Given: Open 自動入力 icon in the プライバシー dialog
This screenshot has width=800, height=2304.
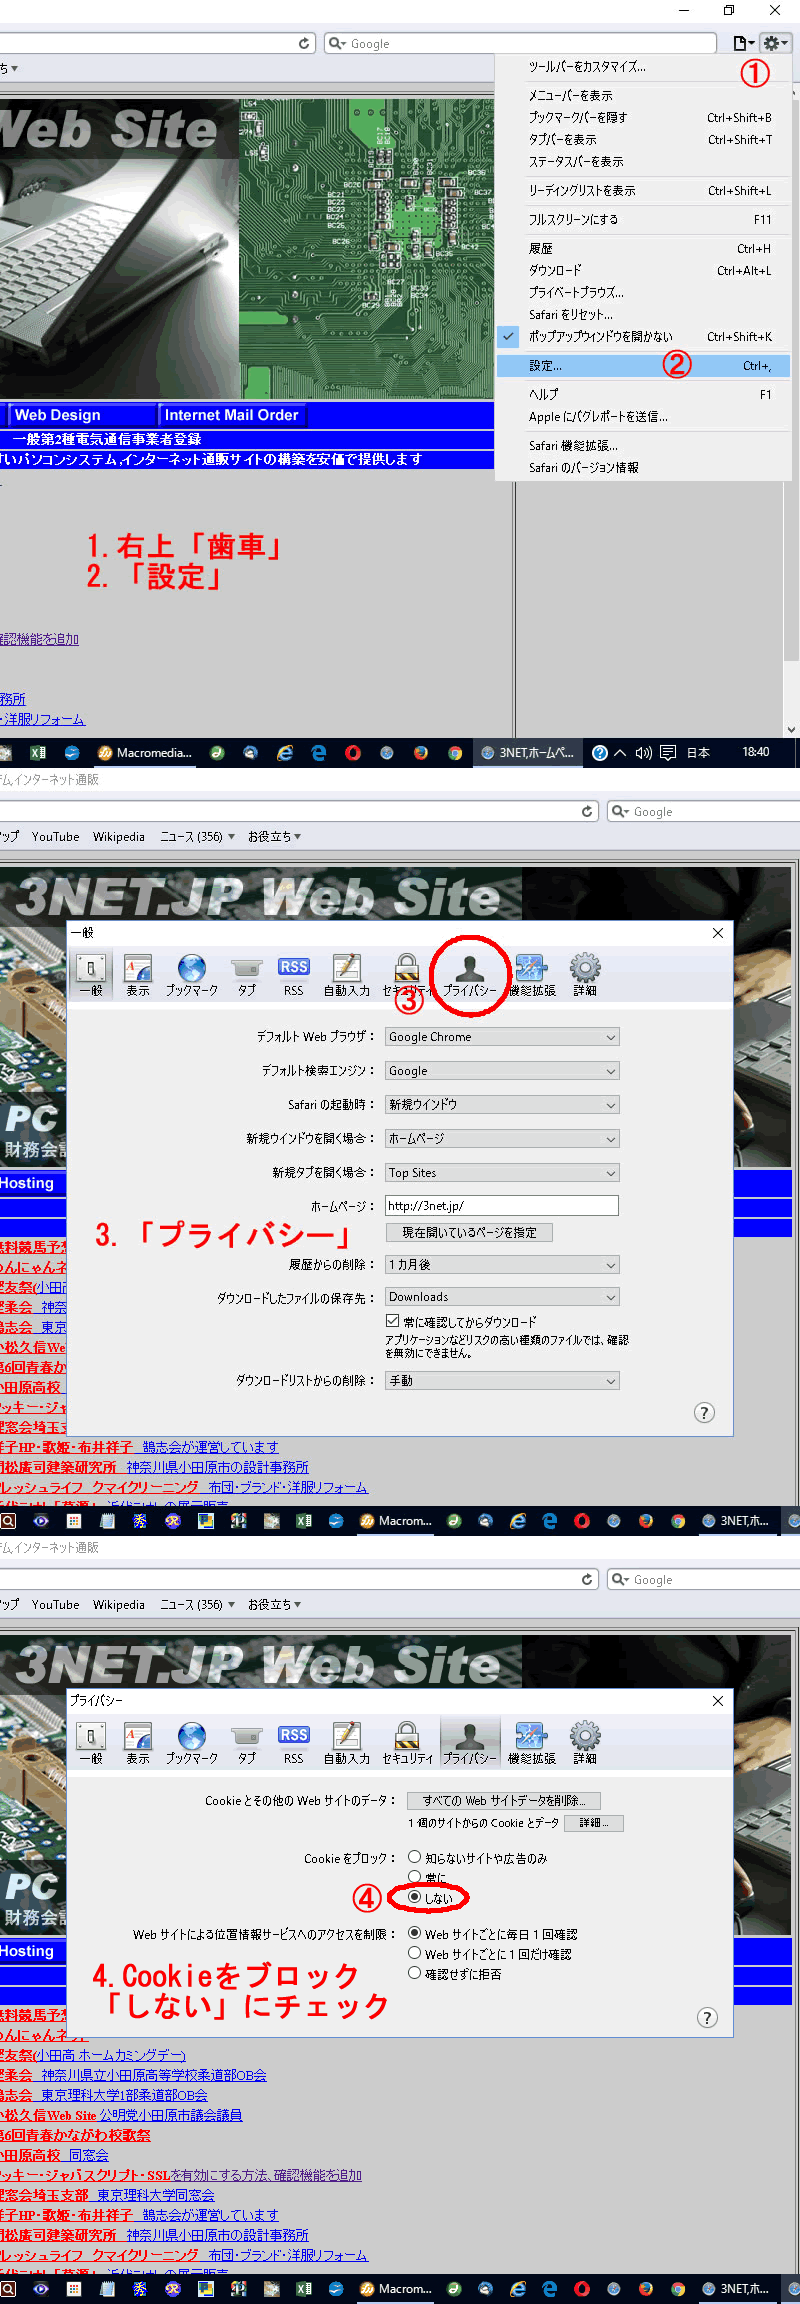Looking at the screenshot, I should point(346,1743).
